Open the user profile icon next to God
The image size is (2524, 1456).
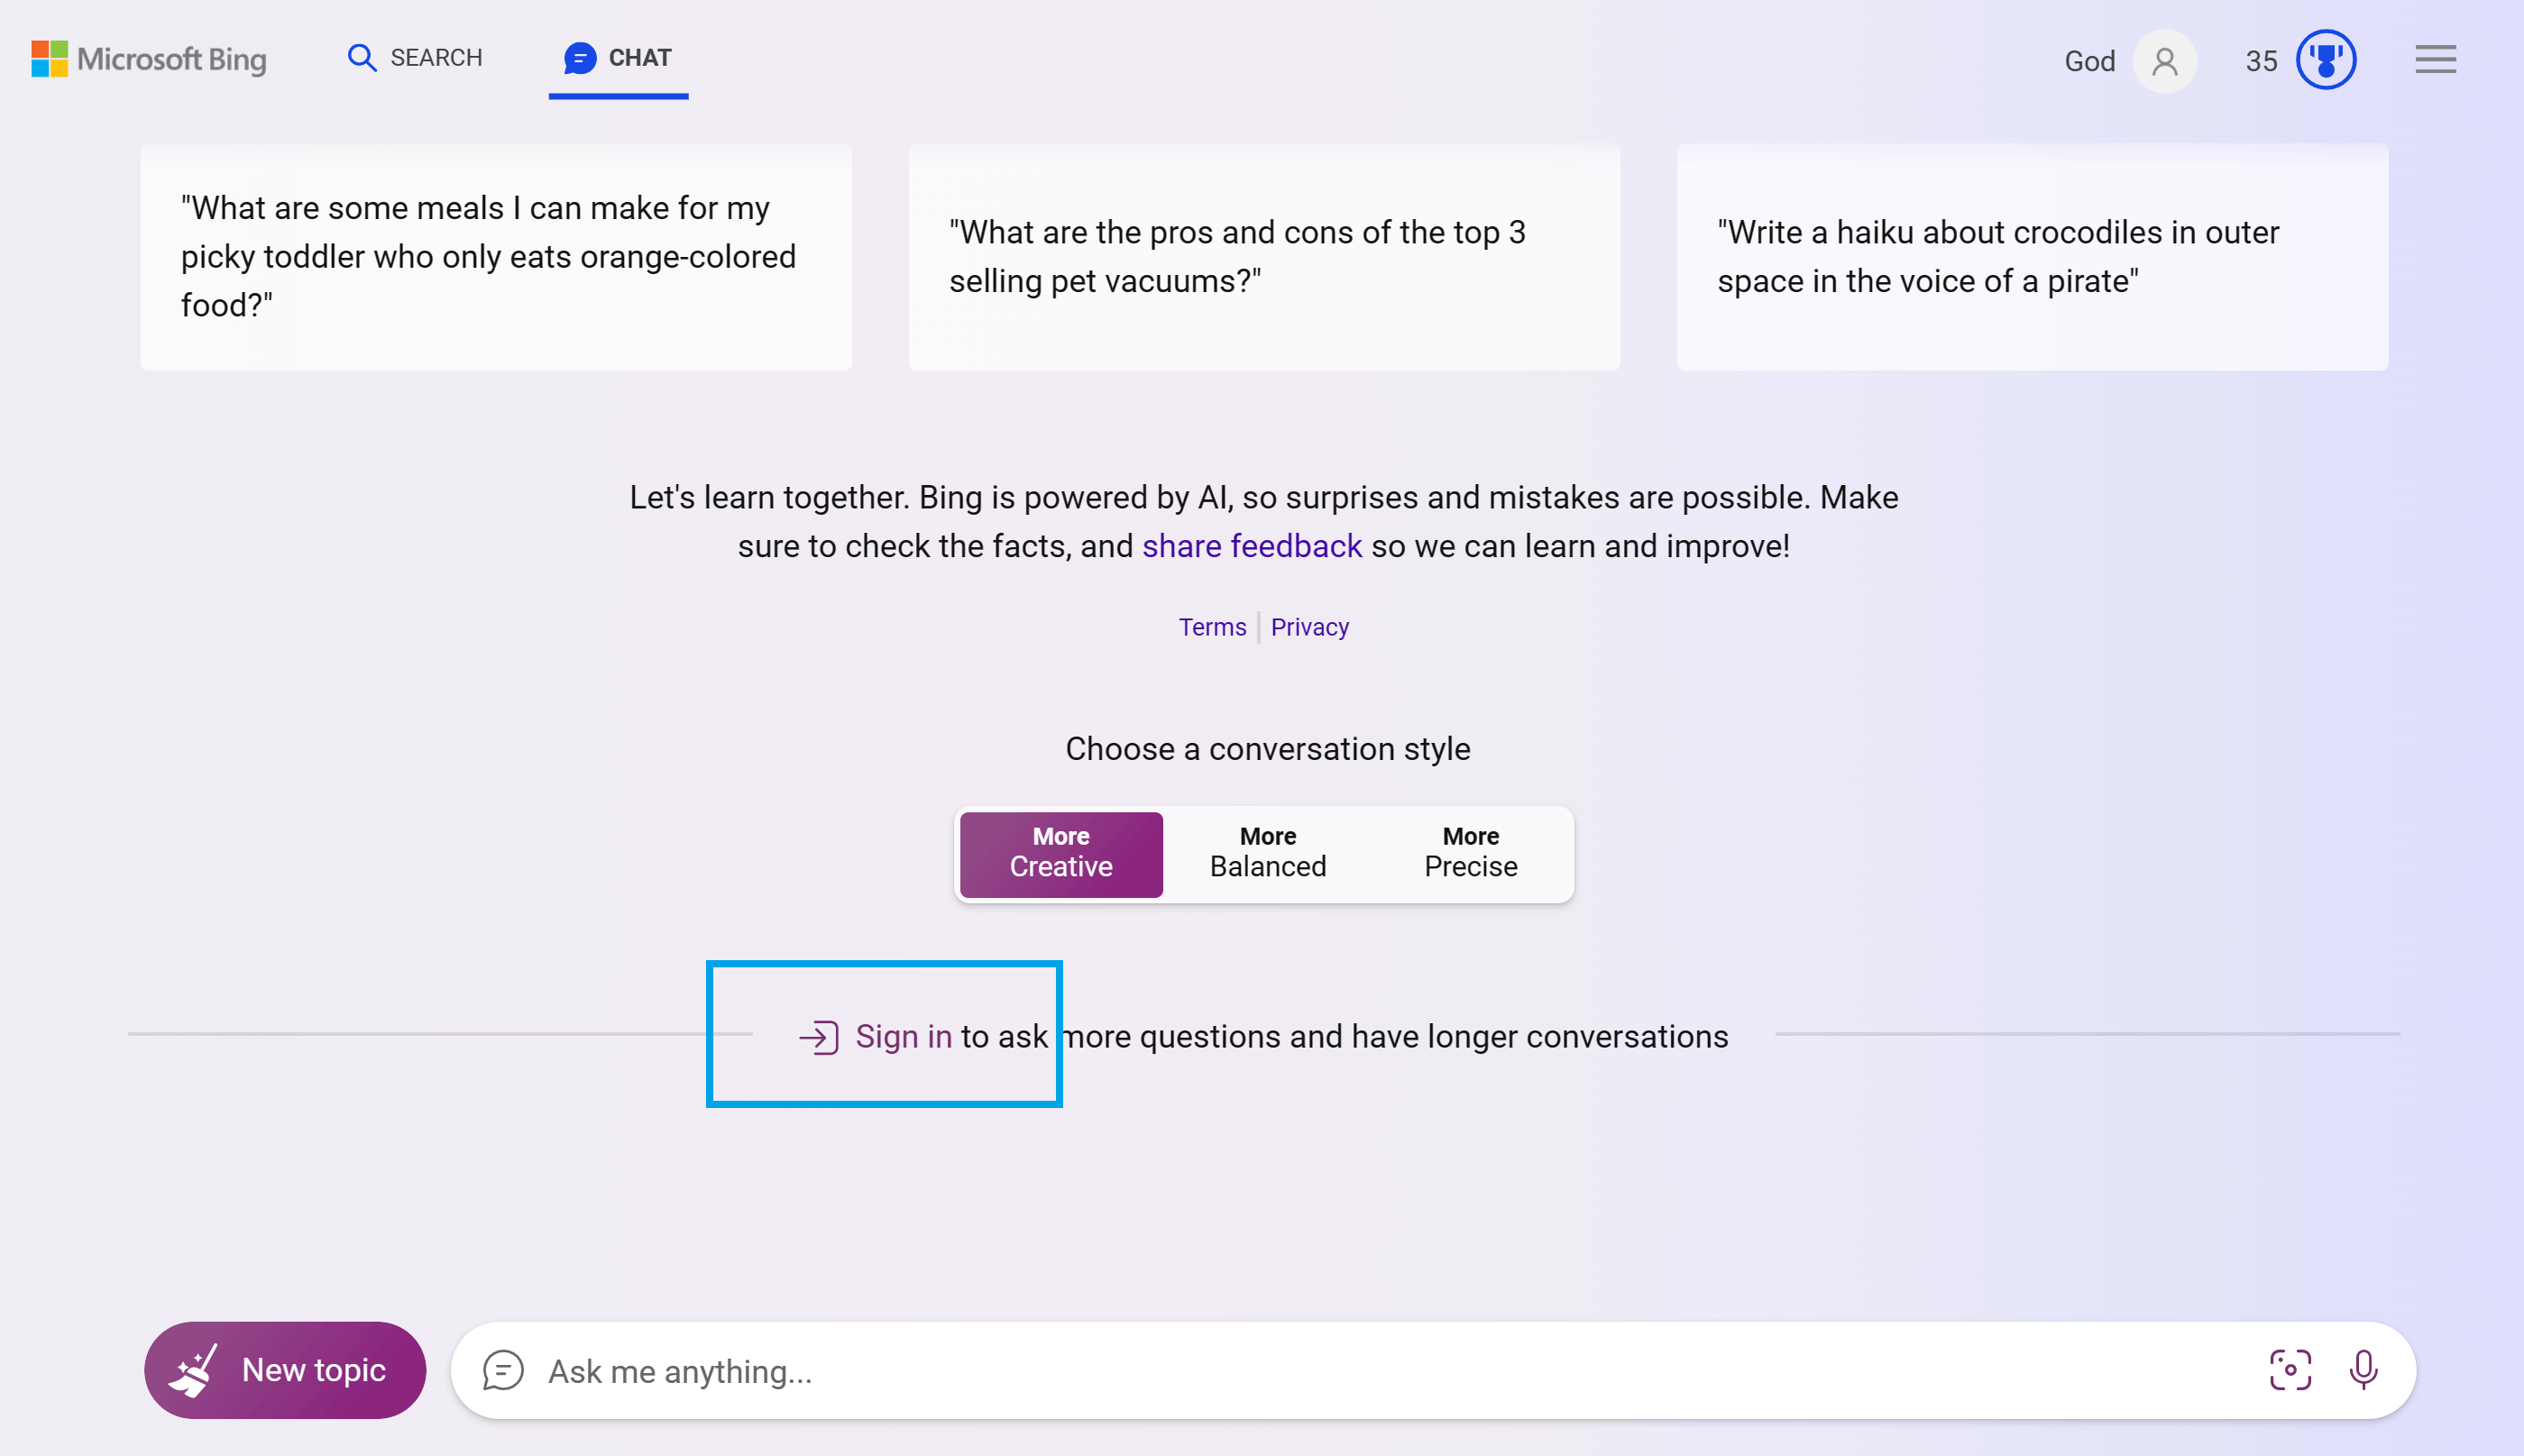pyautogui.click(x=2165, y=62)
